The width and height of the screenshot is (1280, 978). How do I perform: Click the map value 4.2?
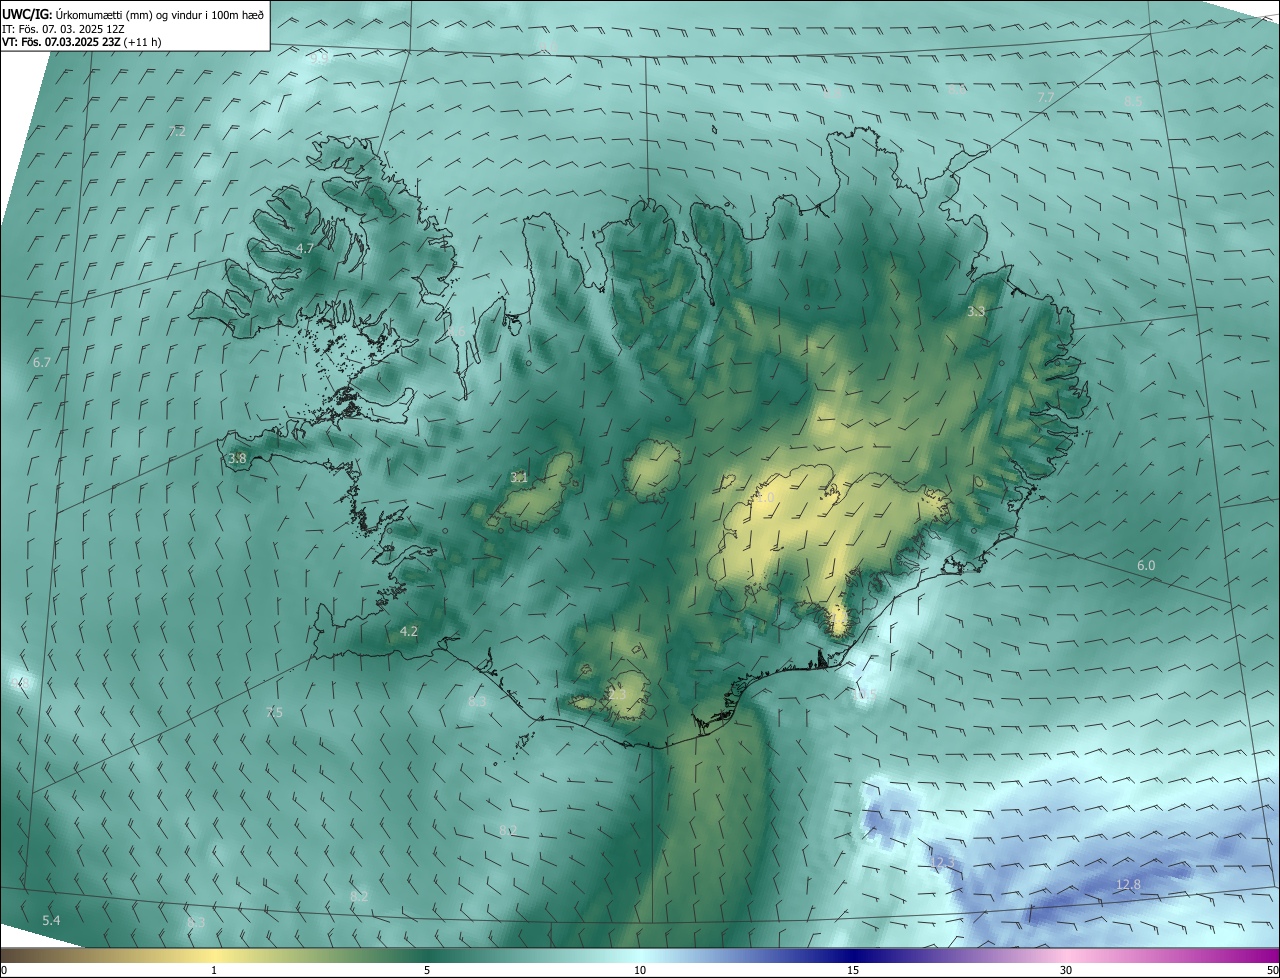[408, 631]
